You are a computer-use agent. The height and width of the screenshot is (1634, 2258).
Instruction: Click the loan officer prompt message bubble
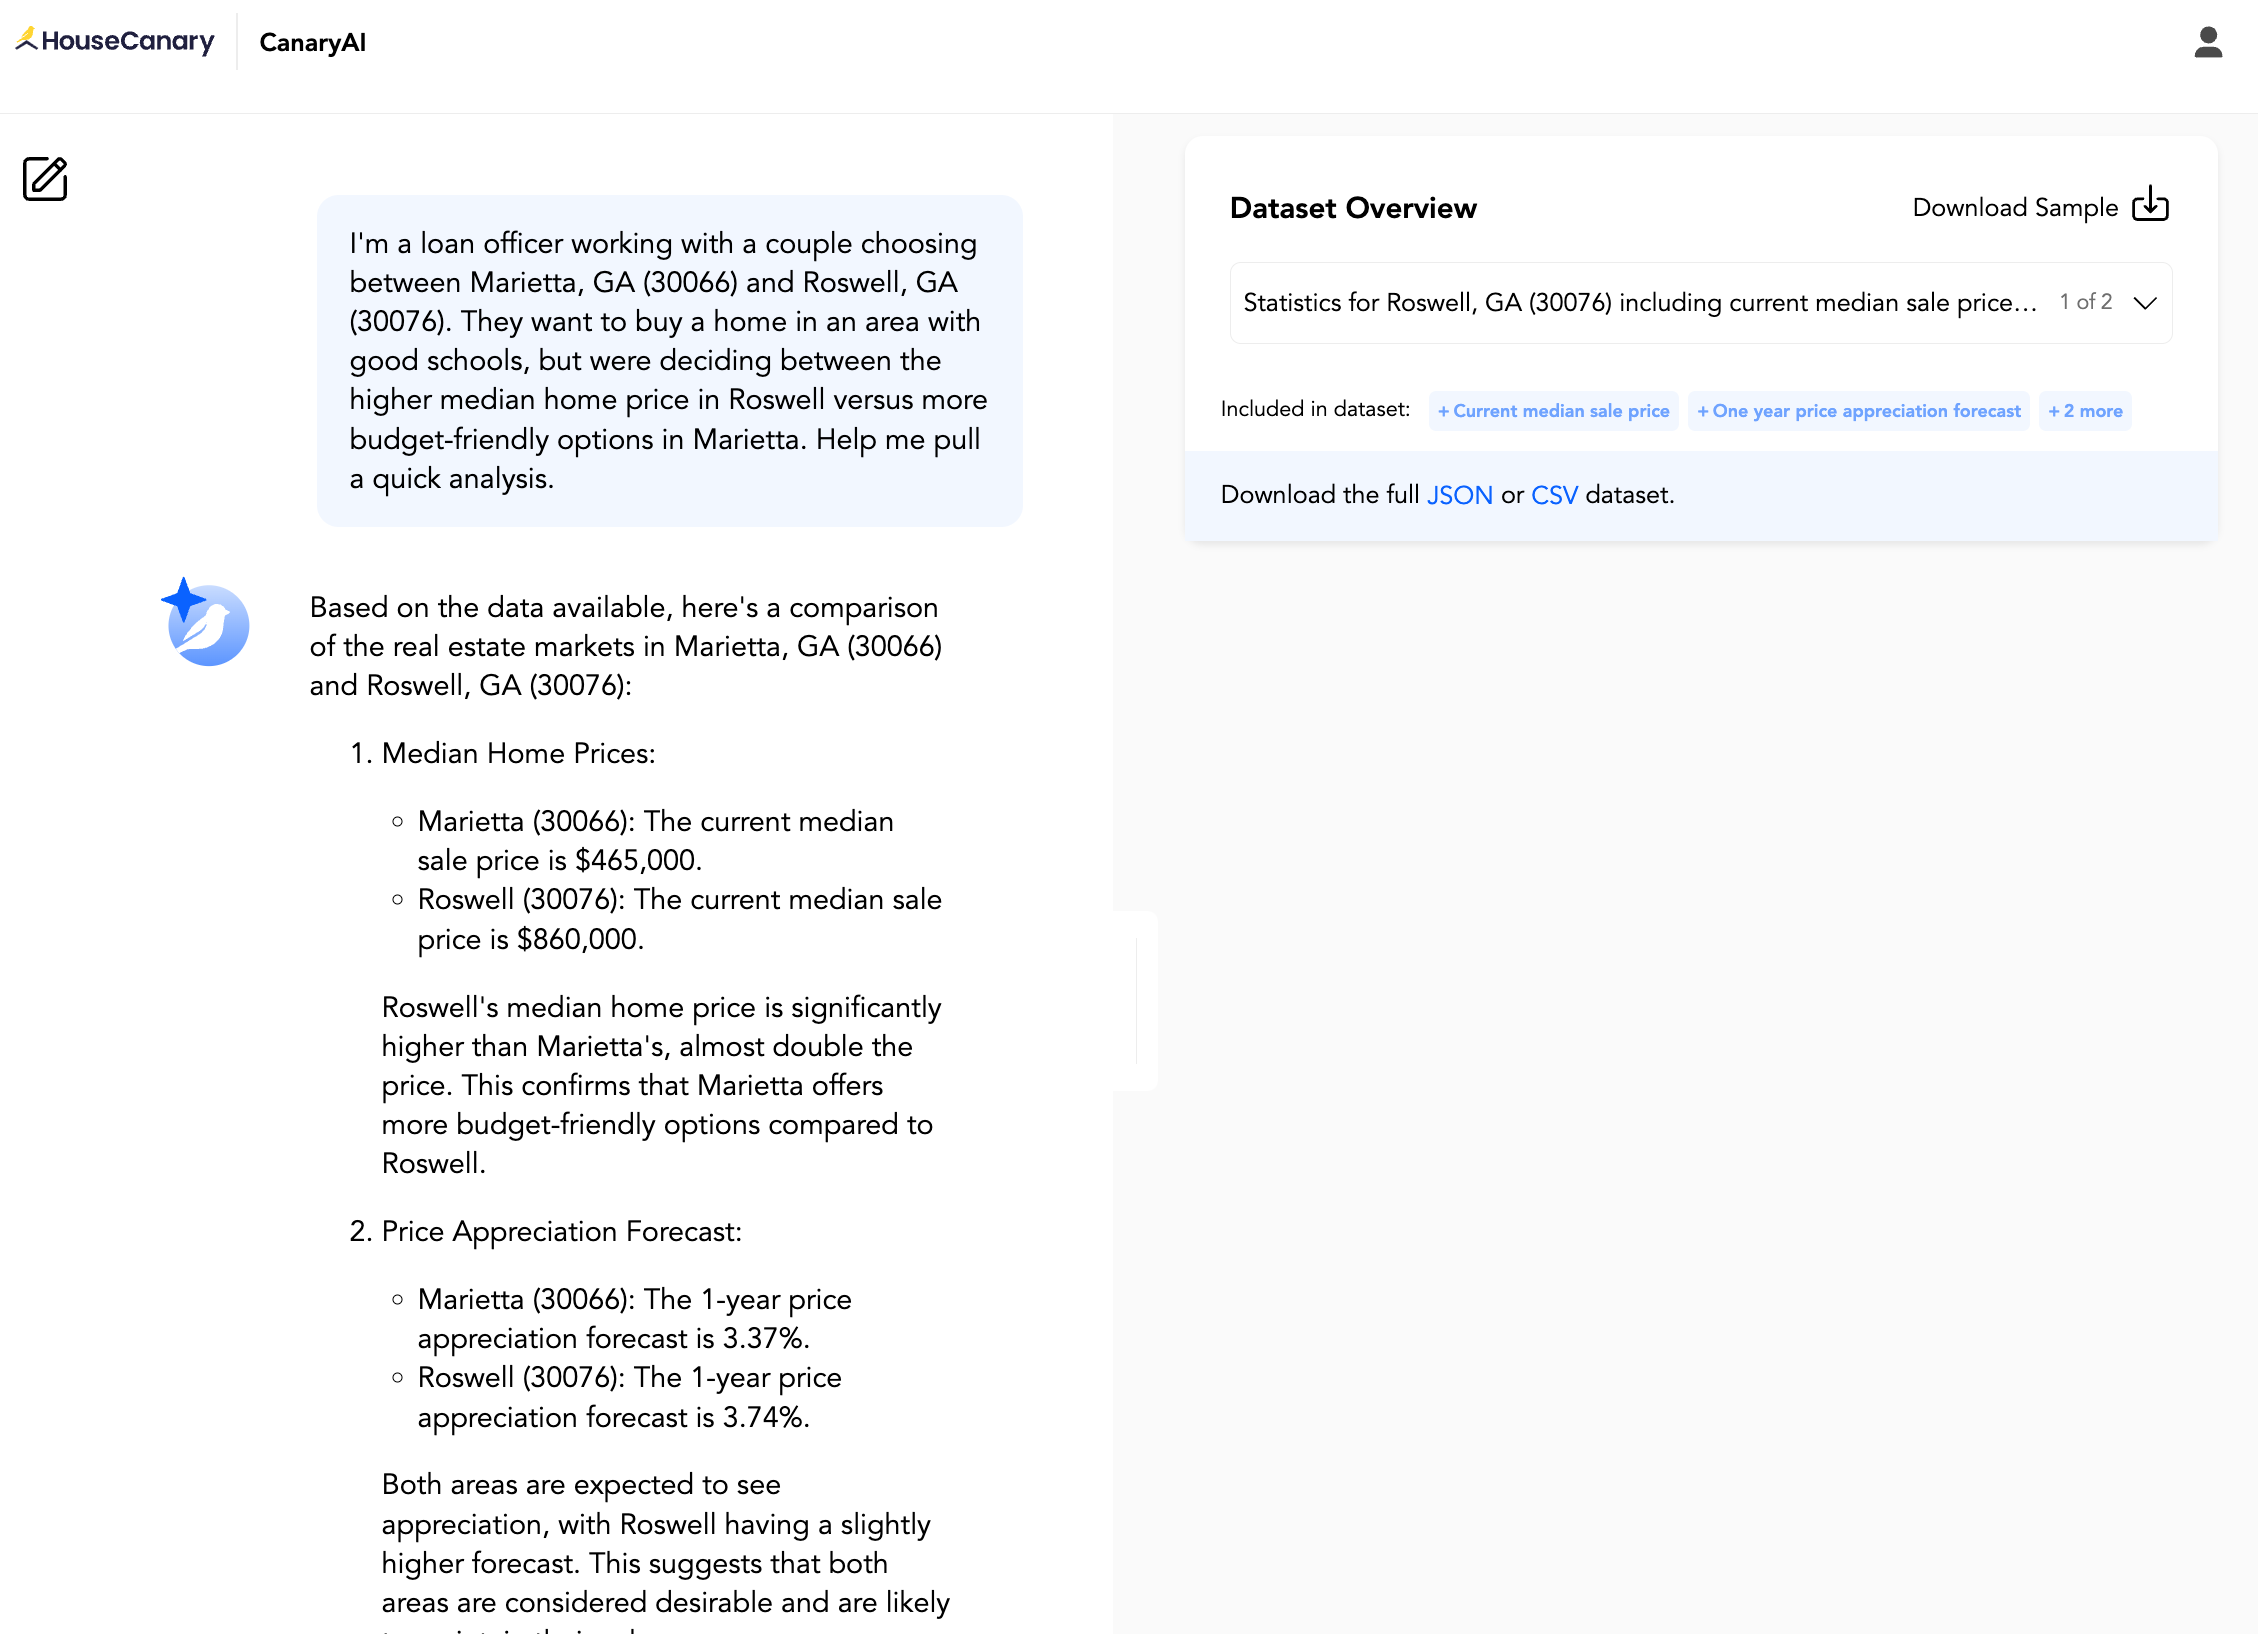(x=669, y=360)
